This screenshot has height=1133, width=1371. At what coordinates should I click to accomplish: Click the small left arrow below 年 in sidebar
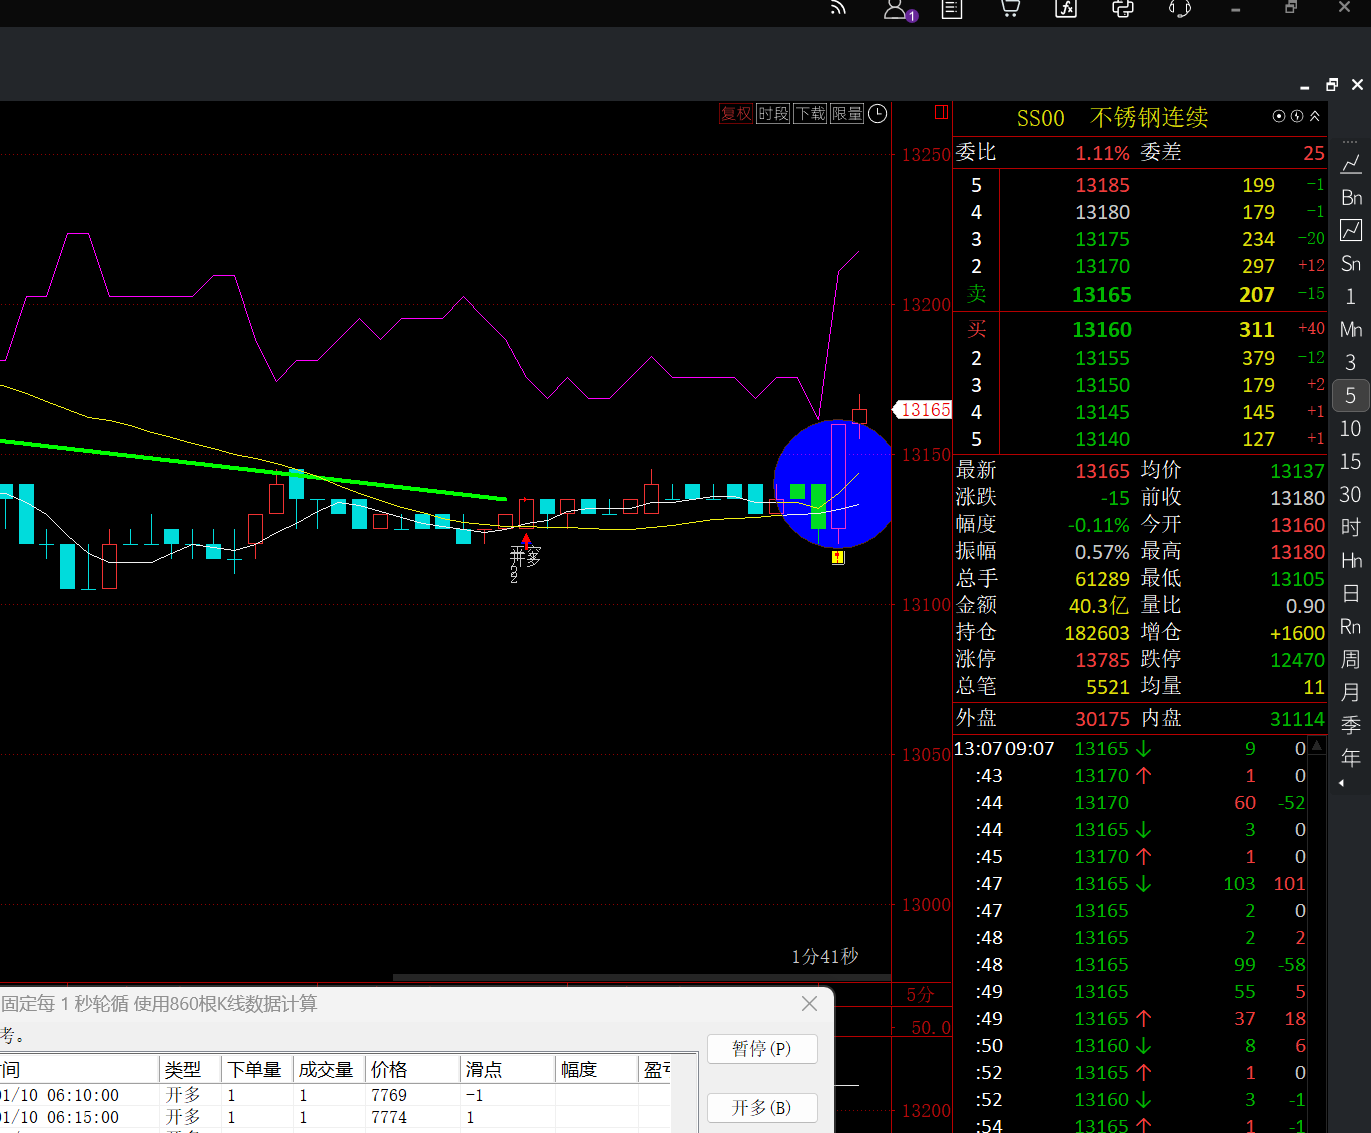click(1342, 783)
